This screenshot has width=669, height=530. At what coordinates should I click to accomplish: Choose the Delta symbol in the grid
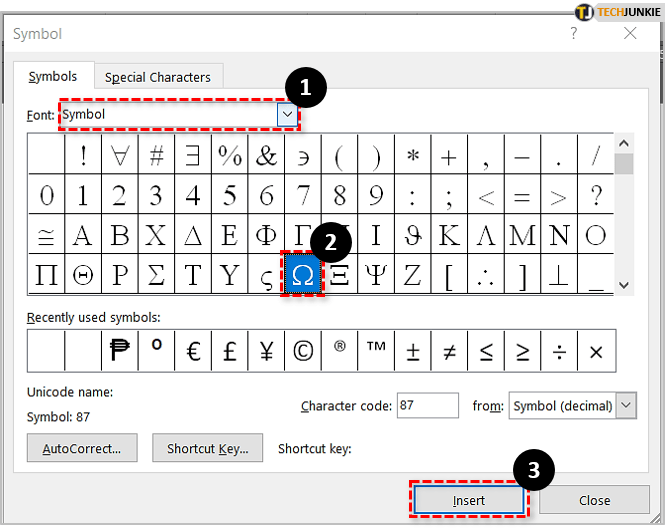[x=193, y=236]
